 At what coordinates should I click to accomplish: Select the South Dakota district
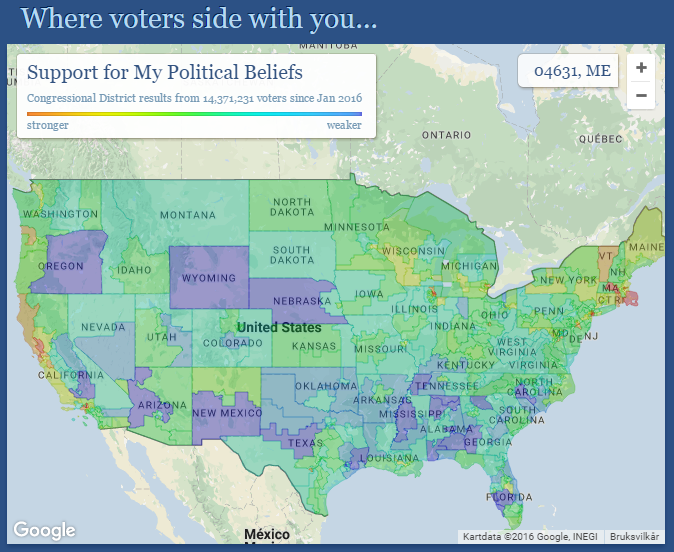tap(292, 255)
